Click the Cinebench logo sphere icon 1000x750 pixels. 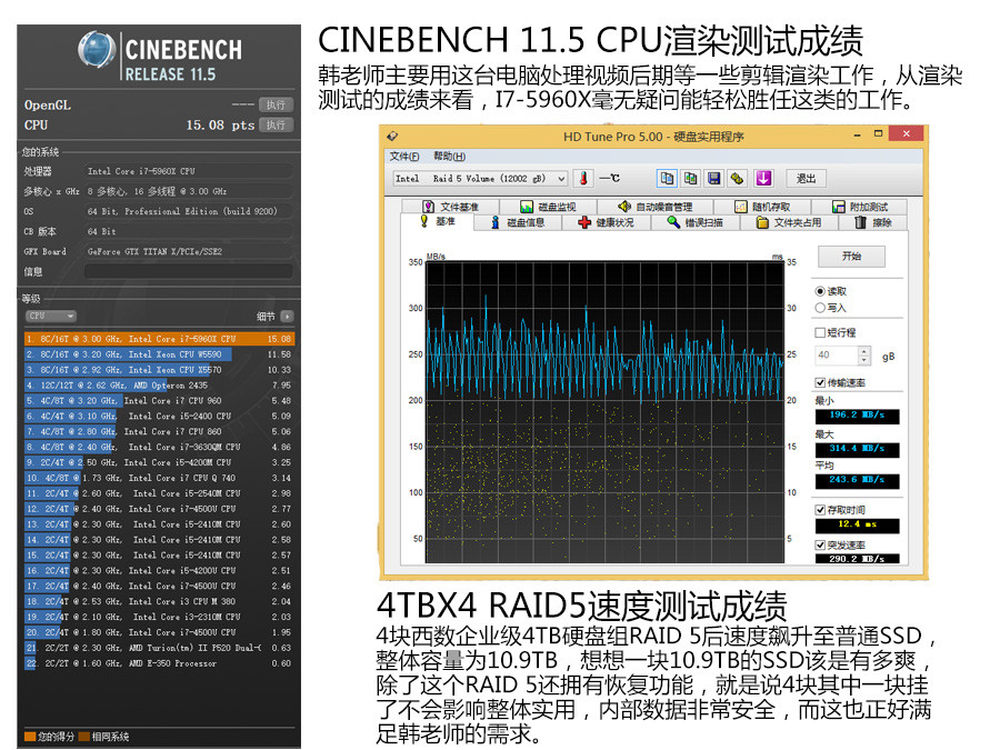click(x=96, y=48)
